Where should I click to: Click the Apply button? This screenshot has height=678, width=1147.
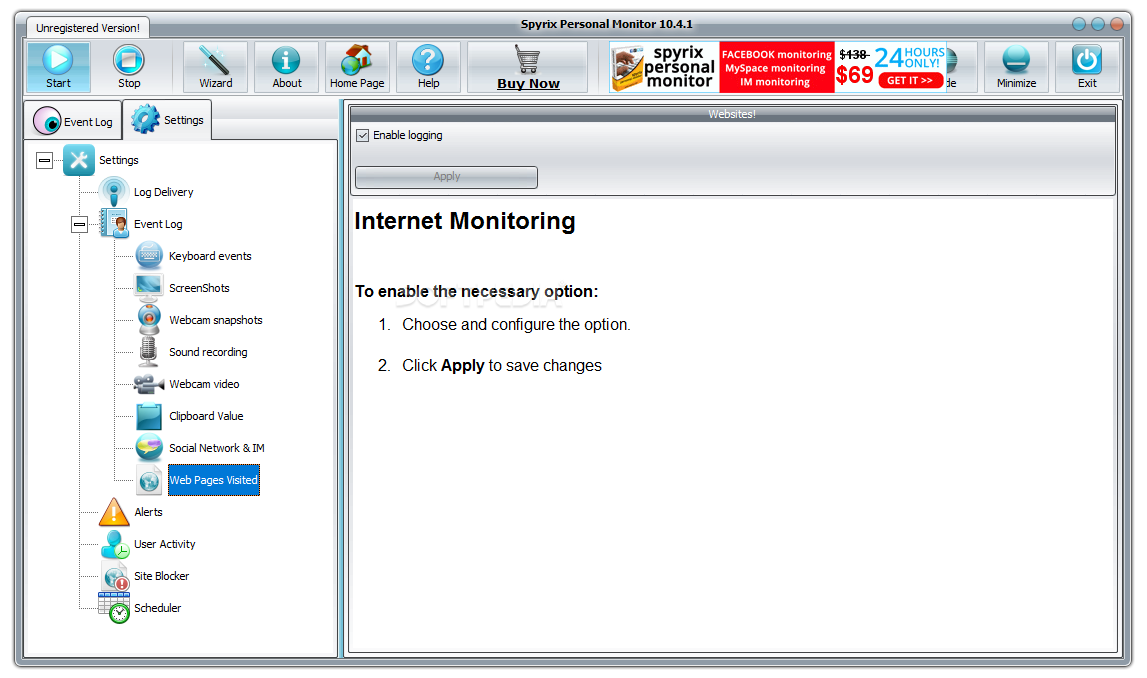(446, 177)
